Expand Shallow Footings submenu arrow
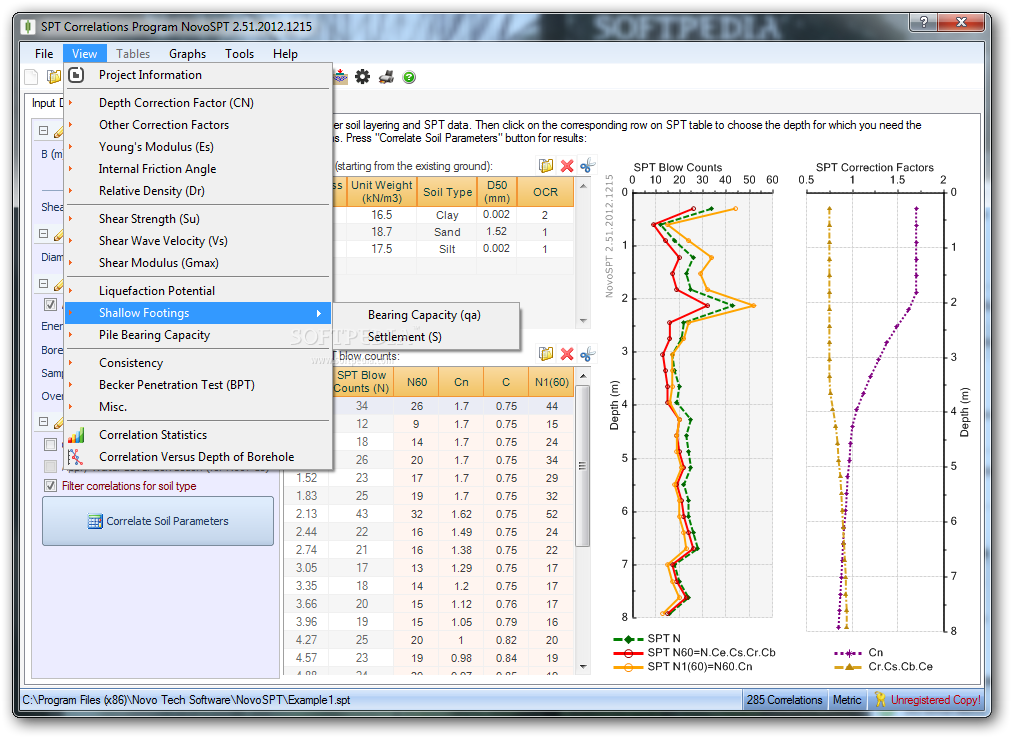This screenshot has height=738, width=1012. pyautogui.click(x=319, y=313)
